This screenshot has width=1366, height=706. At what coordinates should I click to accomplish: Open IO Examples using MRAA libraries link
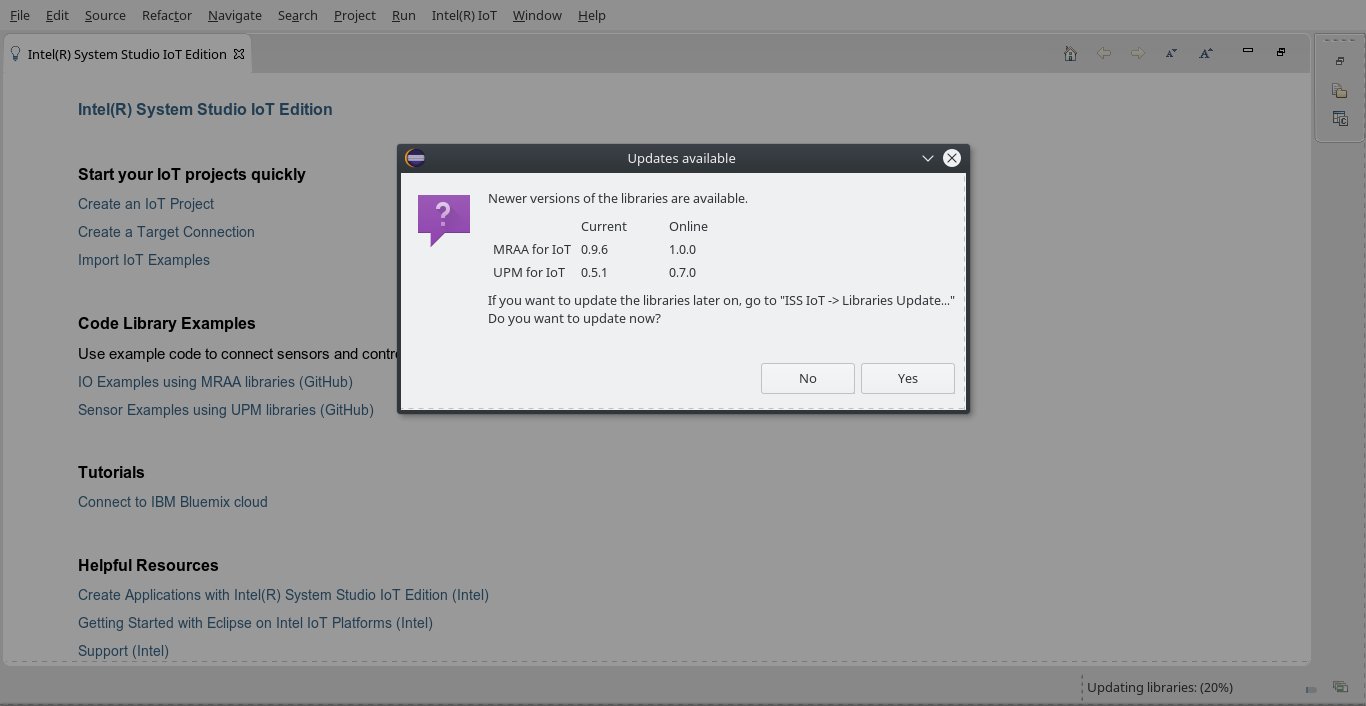[x=215, y=382]
